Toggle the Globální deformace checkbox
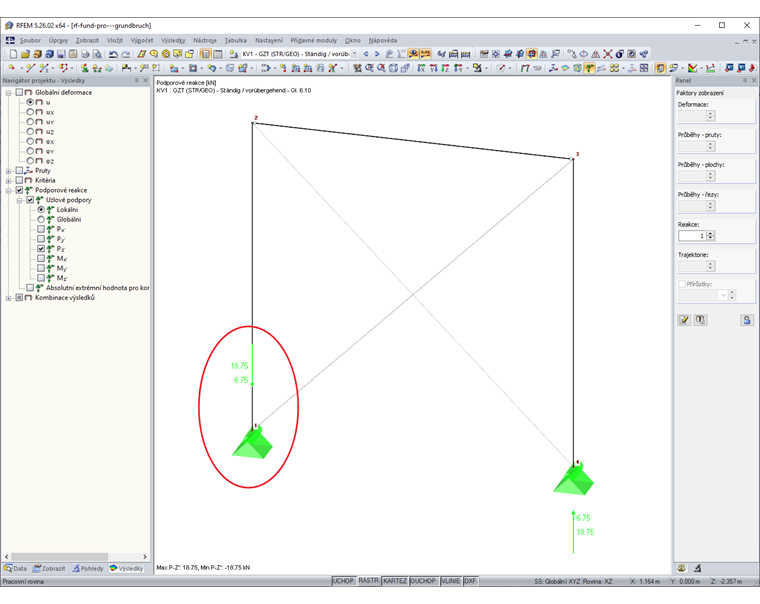 pyautogui.click(x=19, y=92)
